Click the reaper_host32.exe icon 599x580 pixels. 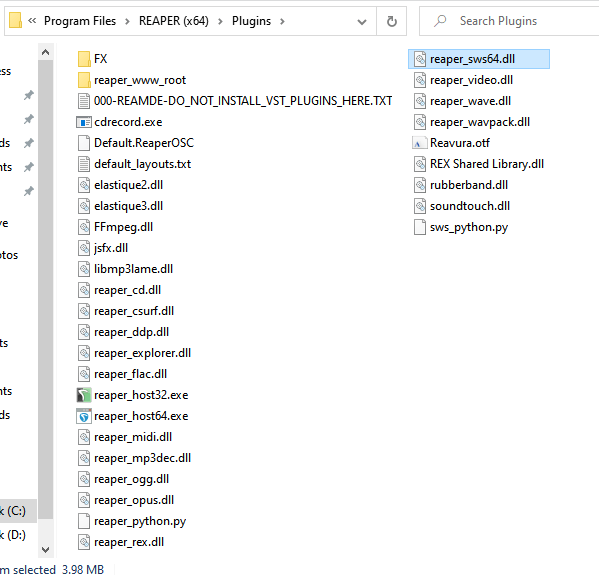(x=84, y=395)
